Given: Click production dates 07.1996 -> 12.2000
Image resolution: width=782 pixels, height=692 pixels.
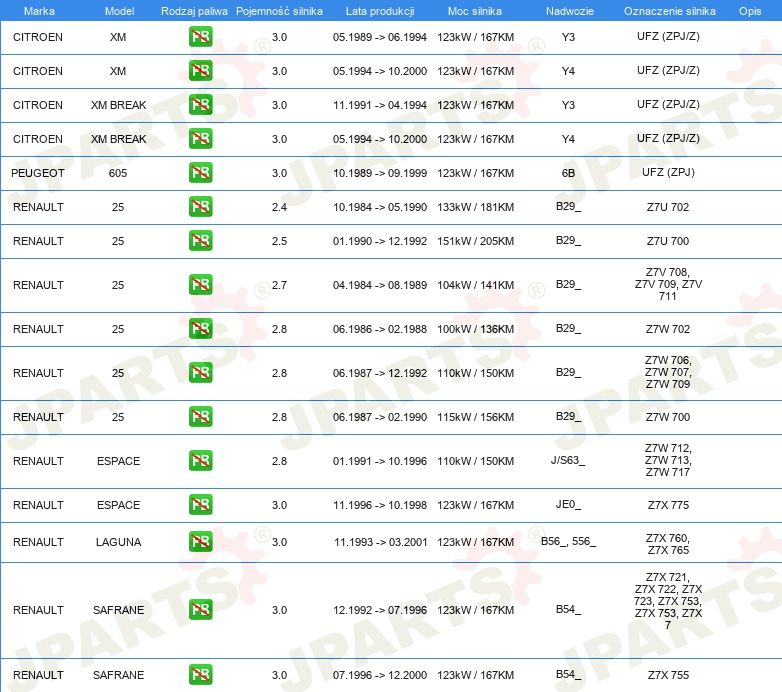Looking at the screenshot, I should pos(380,675).
